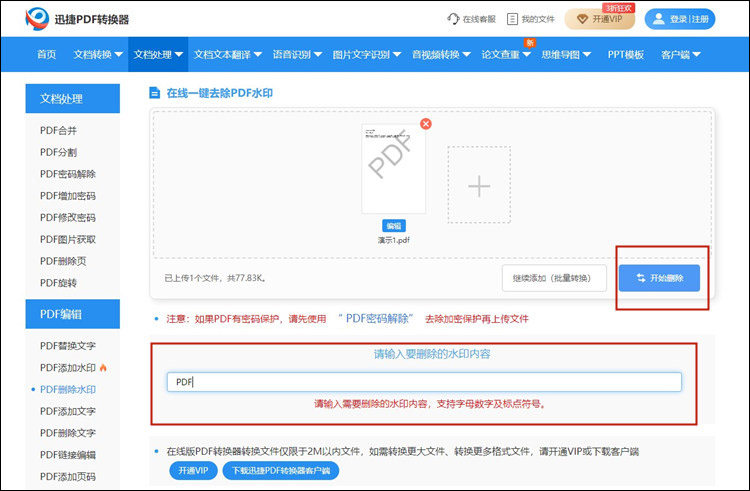Image resolution: width=750 pixels, height=491 pixels.
Task: Go to the 首页 nav item
Action: coord(46,55)
